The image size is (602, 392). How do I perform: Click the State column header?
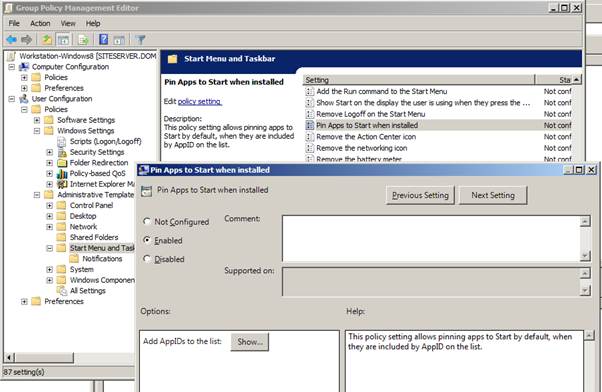coord(554,80)
